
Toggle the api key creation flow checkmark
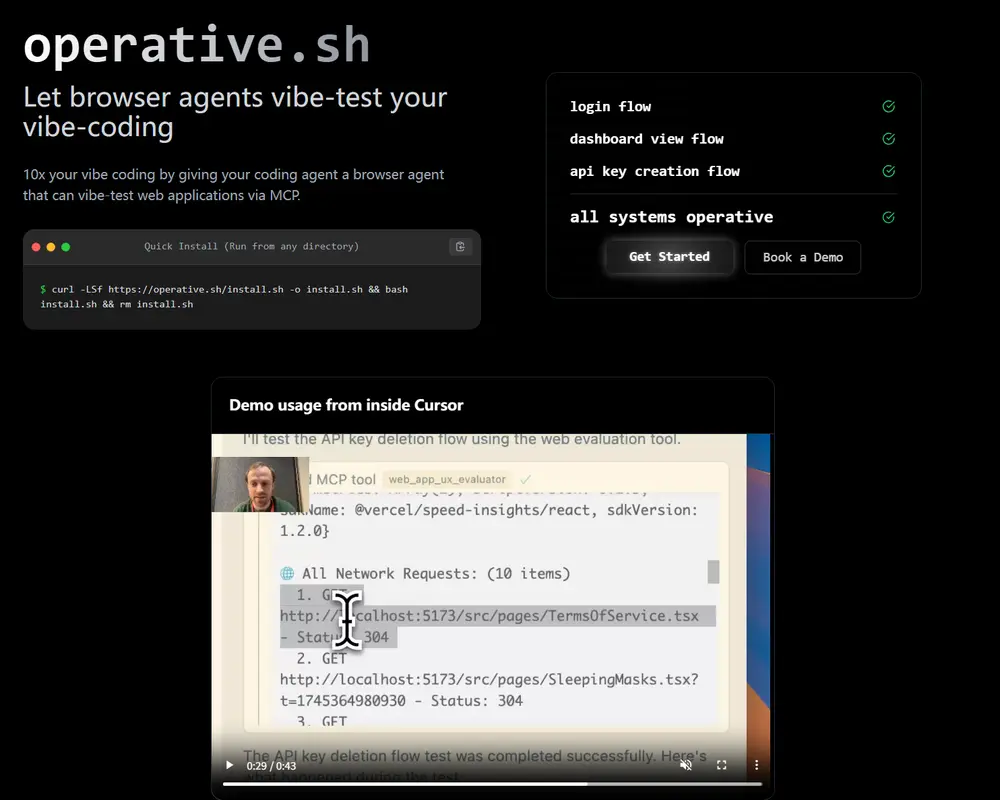(x=888, y=171)
